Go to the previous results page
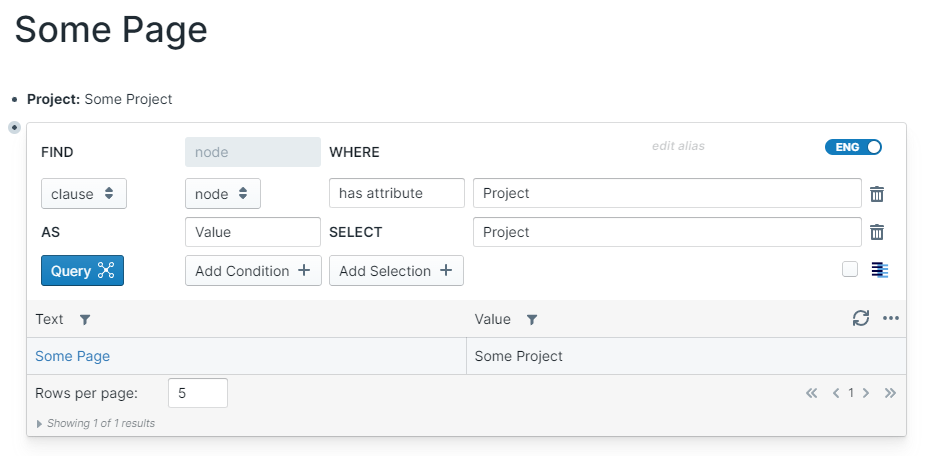The height and width of the screenshot is (456, 930). [836, 393]
